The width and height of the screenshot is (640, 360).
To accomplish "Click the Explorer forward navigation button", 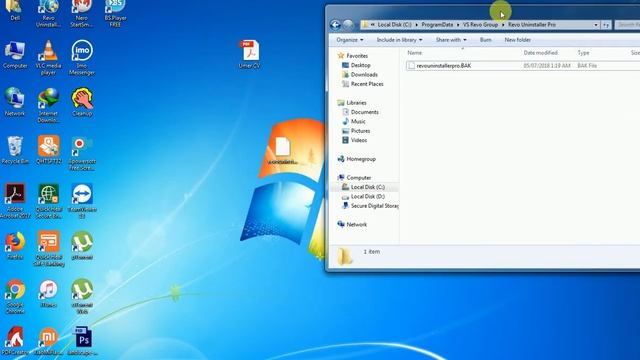I will pyautogui.click(x=348, y=25).
